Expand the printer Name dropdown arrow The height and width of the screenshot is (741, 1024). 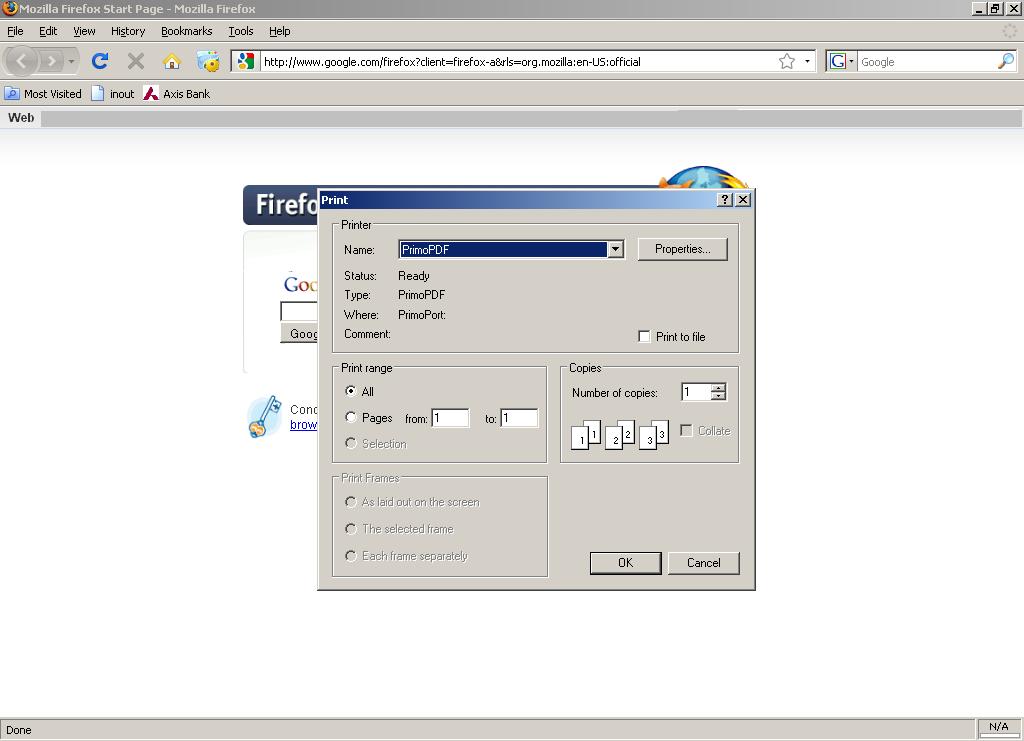pos(615,249)
